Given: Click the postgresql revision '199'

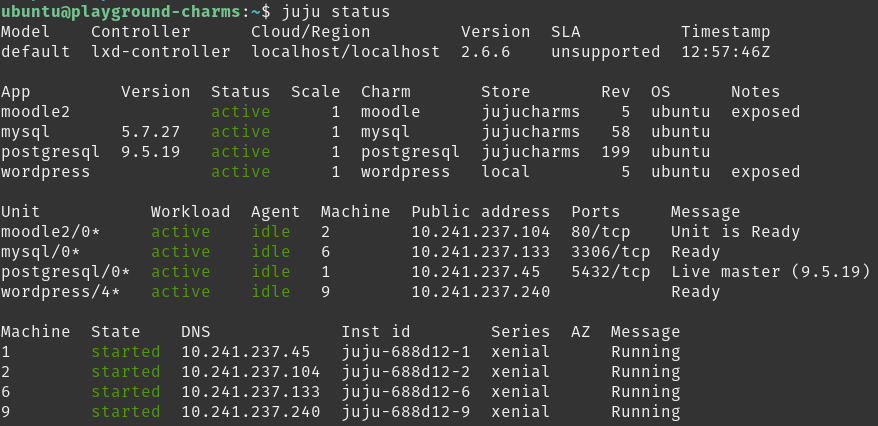Looking at the screenshot, I should pyautogui.click(x=616, y=152).
